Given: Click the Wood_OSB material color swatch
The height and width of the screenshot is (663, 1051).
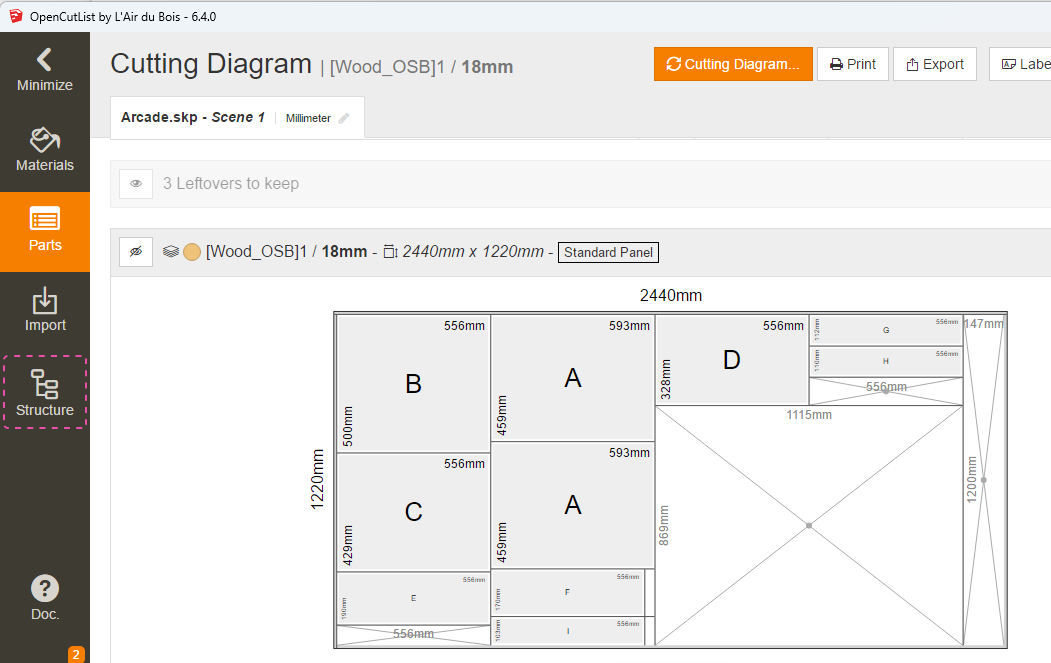Looking at the screenshot, I should coord(192,252).
